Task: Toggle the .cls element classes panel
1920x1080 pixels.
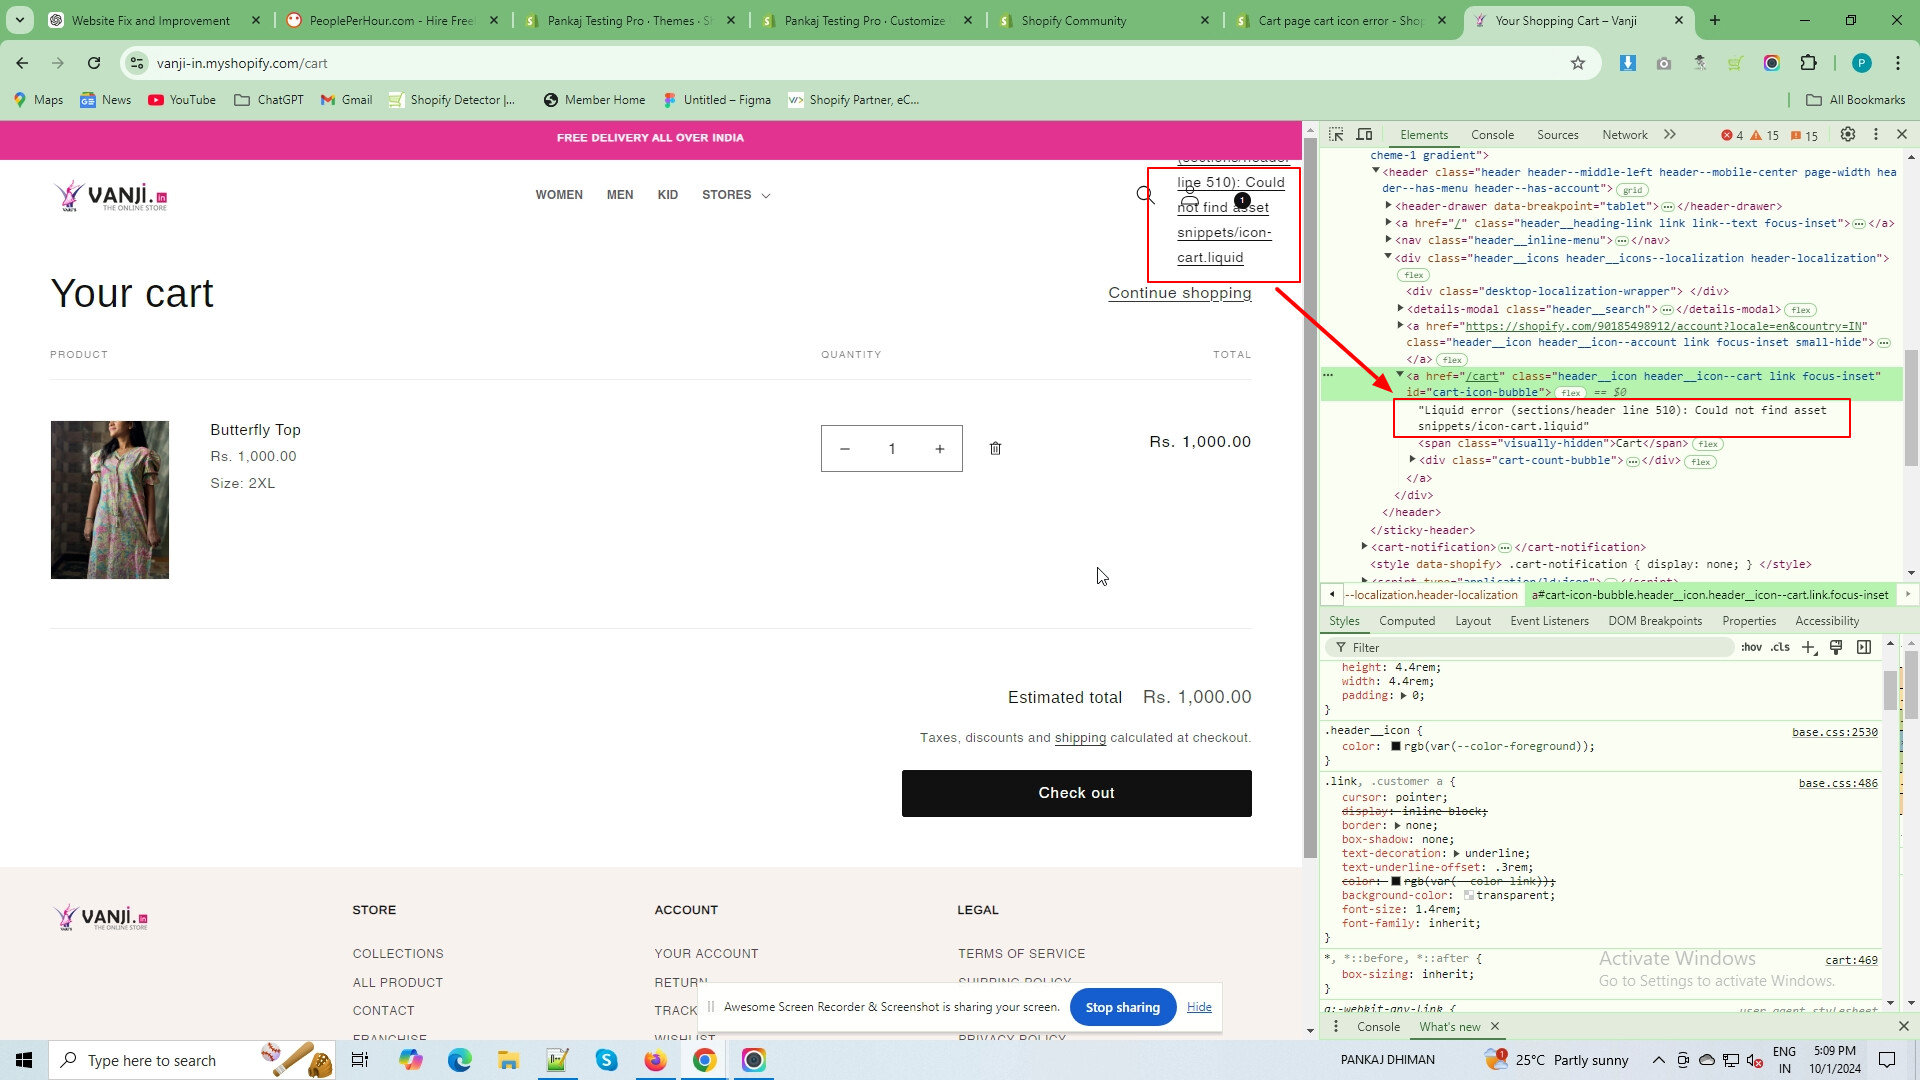Action: (1780, 648)
